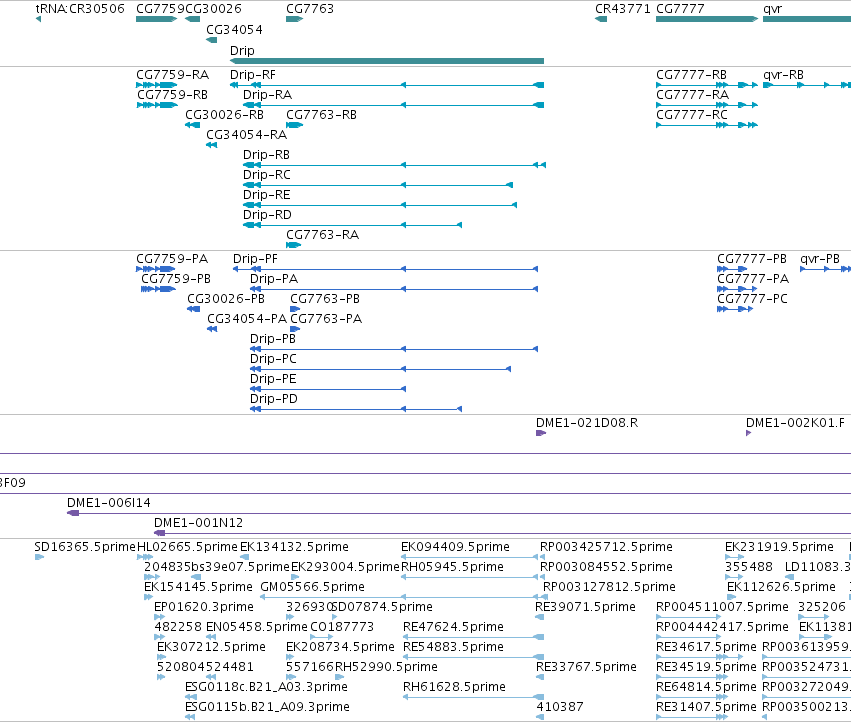
Task: Click the EK134132.5prime EST label
Action: pos(294,547)
